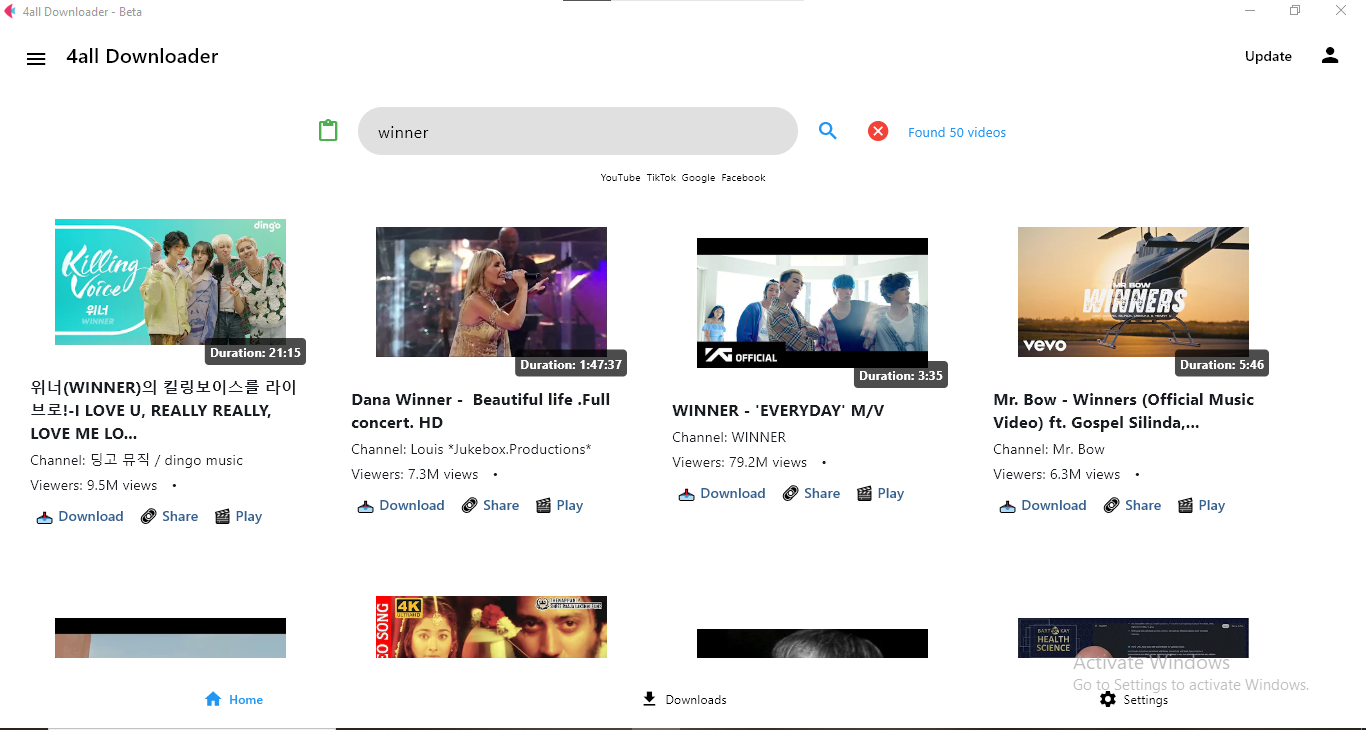Click 'Viewers: 79.2M views' text

click(x=740, y=463)
